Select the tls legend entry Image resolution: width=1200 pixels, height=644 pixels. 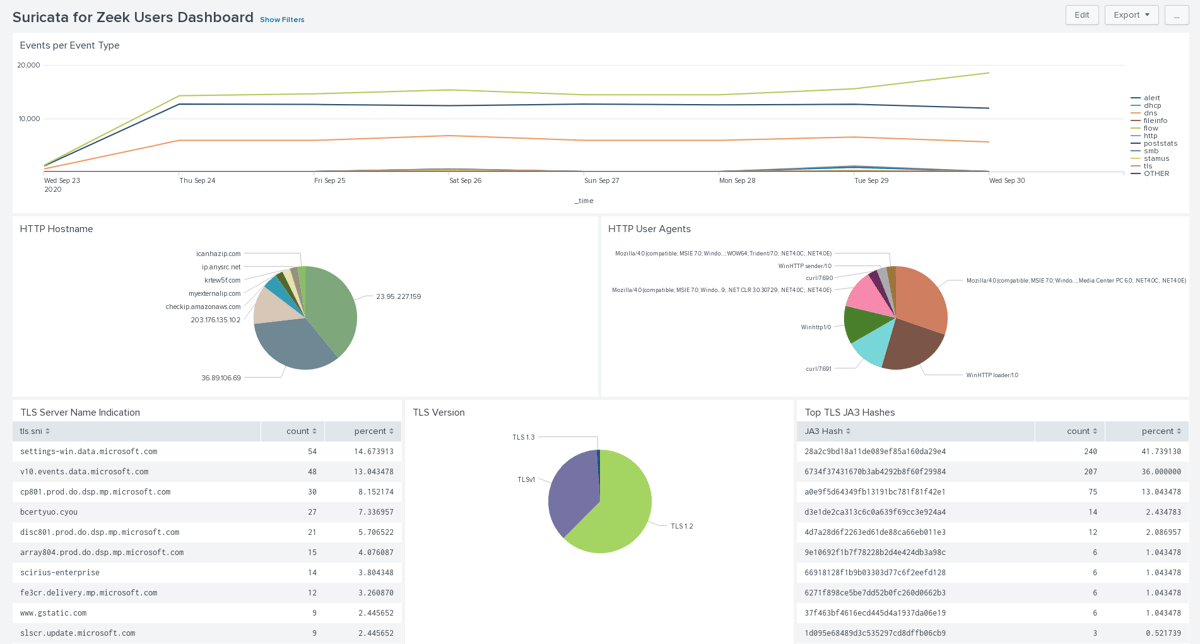[x=1142, y=166]
